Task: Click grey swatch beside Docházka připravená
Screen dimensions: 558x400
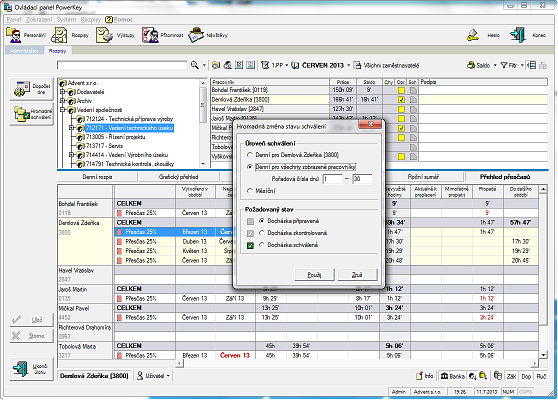Action: [x=250, y=221]
